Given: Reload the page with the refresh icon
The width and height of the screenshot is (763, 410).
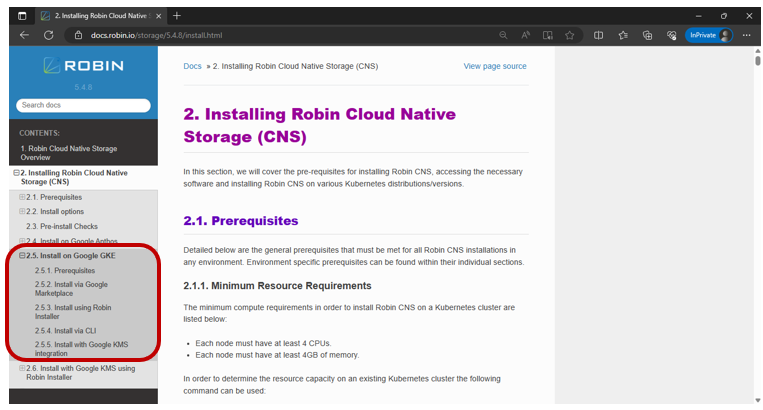Looking at the screenshot, I should 49,35.
